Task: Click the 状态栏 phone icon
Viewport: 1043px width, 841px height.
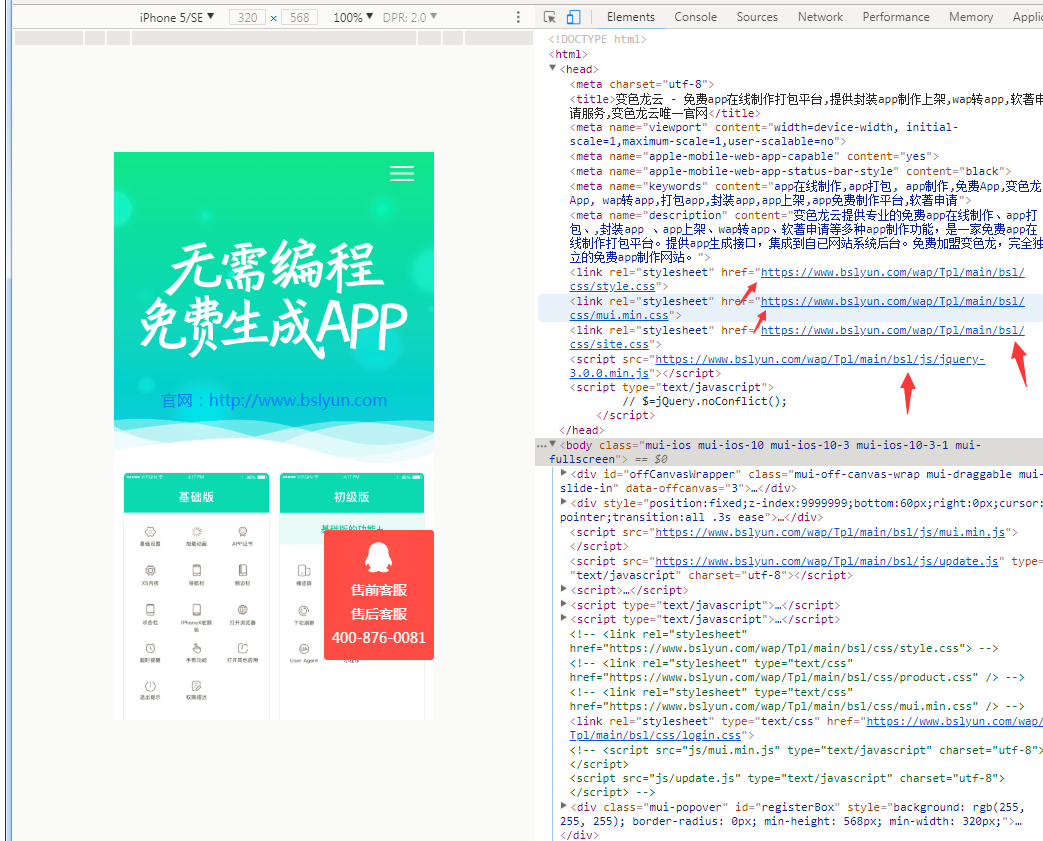Action: pyautogui.click(x=150, y=609)
